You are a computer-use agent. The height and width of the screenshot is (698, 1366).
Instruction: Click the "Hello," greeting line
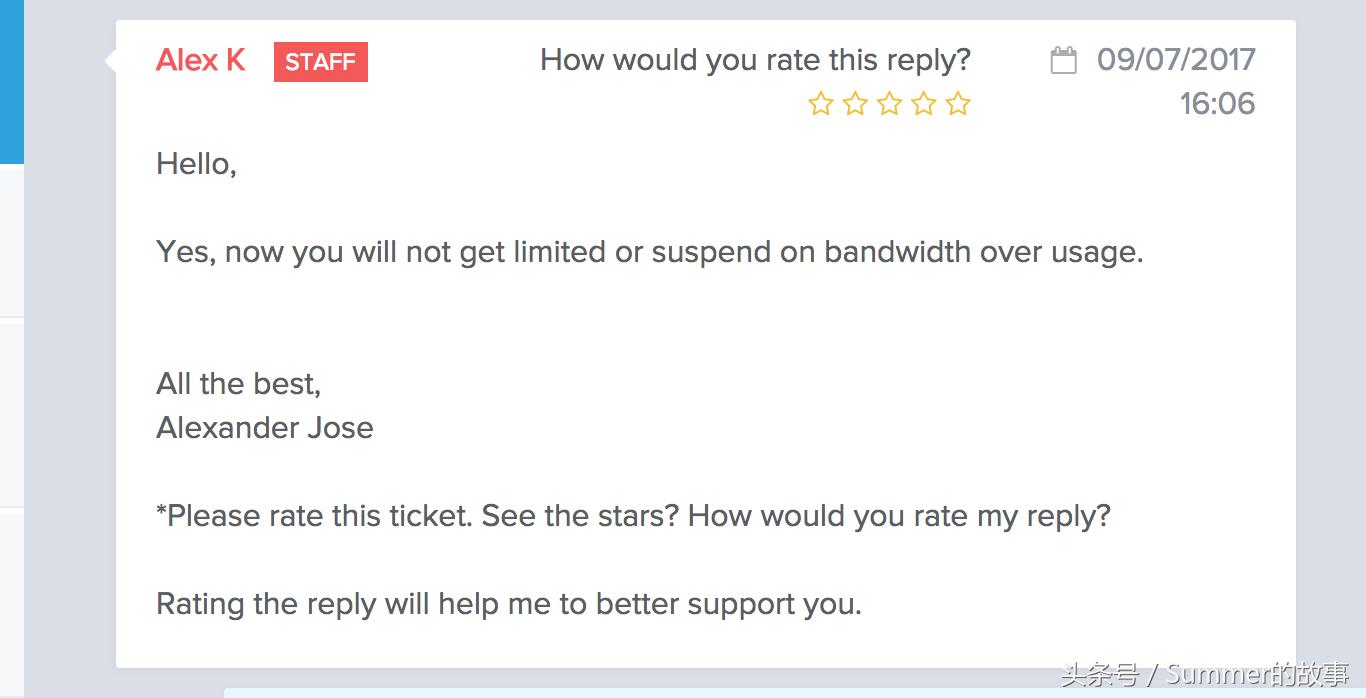[196, 164]
